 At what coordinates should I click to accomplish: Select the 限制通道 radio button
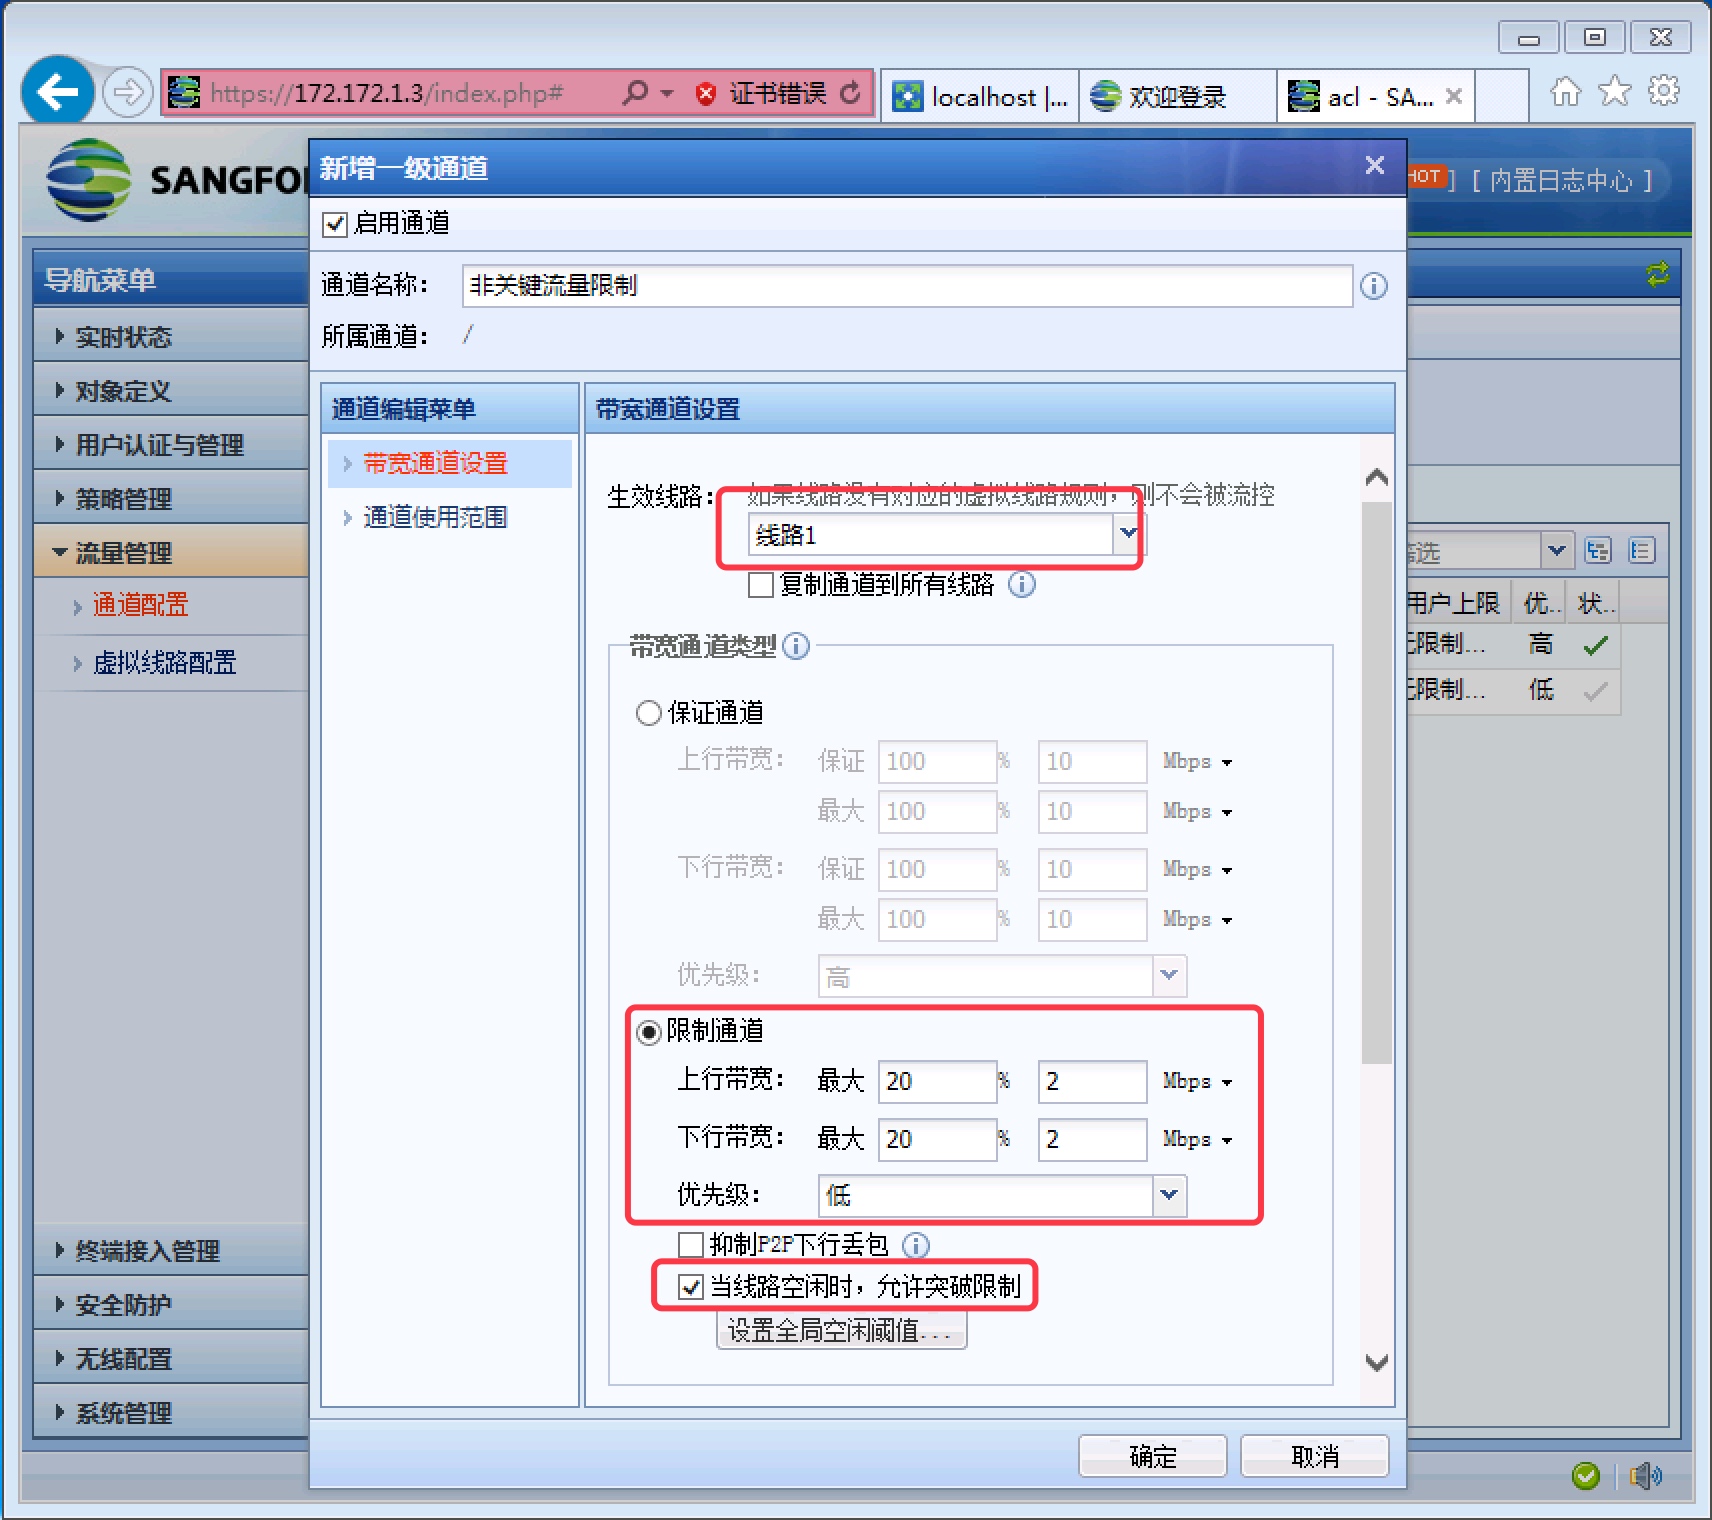[649, 1031]
